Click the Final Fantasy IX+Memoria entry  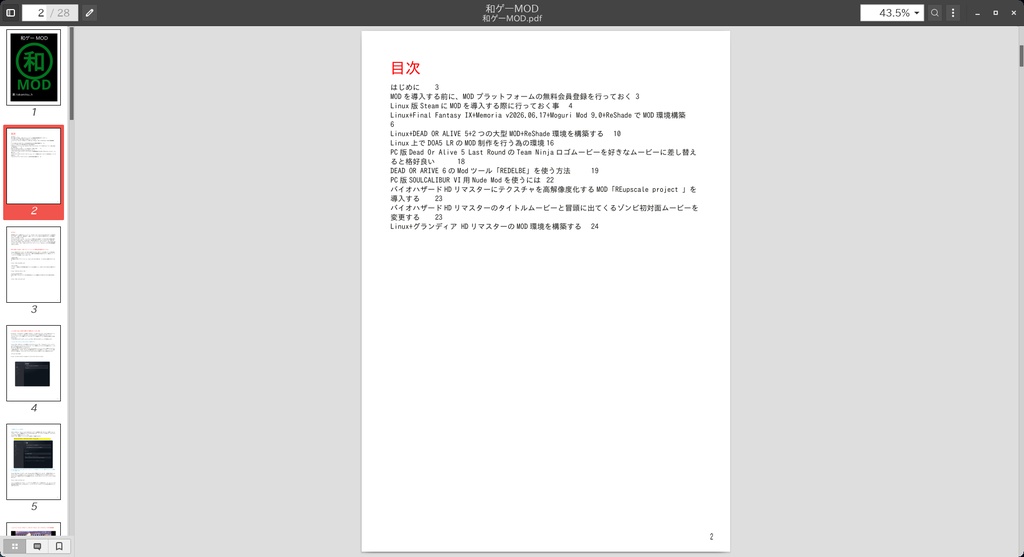pos(538,119)
